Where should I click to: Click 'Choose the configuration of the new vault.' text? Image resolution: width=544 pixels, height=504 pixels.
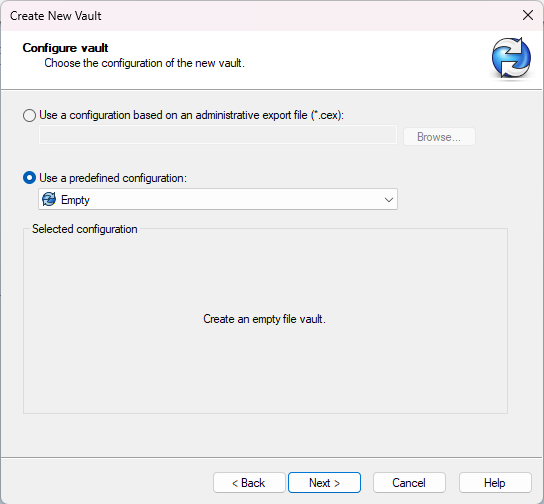coord(144,63)
